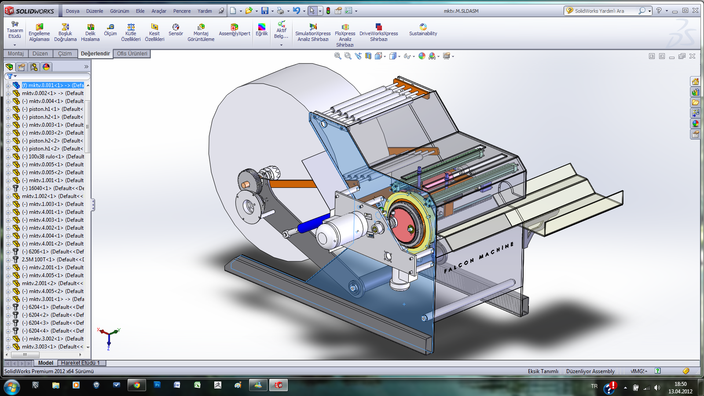Viewport: 704px width, 396px height.
Task: Open Boşluk Doğrulama clearance tool
Action: (x=65, y=33)
